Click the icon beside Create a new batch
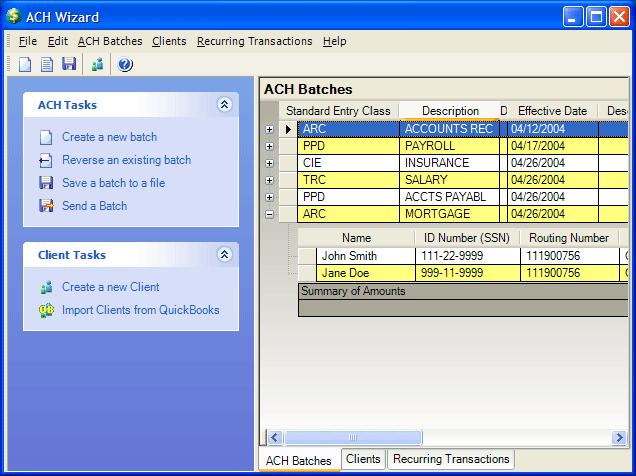This screenshot has width=636, height=476. pyautogui.click(x=46, y=137)
